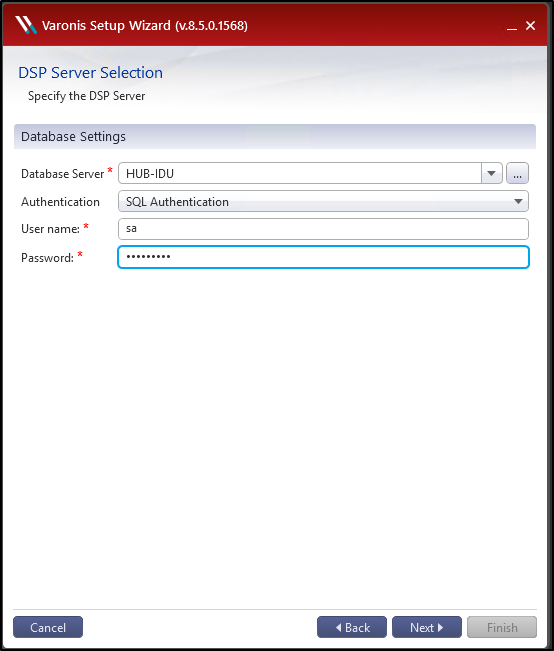Click the Database Settings section header
Screen dimensions: 554x651
click(275, 136)
